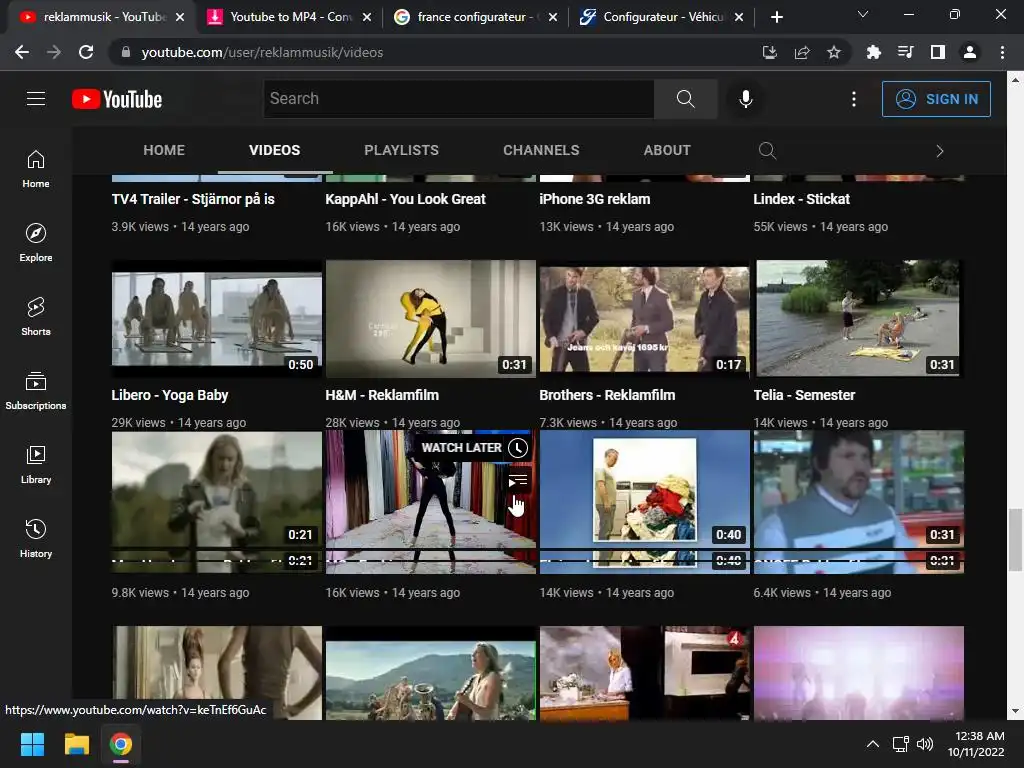This screenshot has height=768, width=1024.
Task: Share this page via the share icon
Action: tap(802, 52)
